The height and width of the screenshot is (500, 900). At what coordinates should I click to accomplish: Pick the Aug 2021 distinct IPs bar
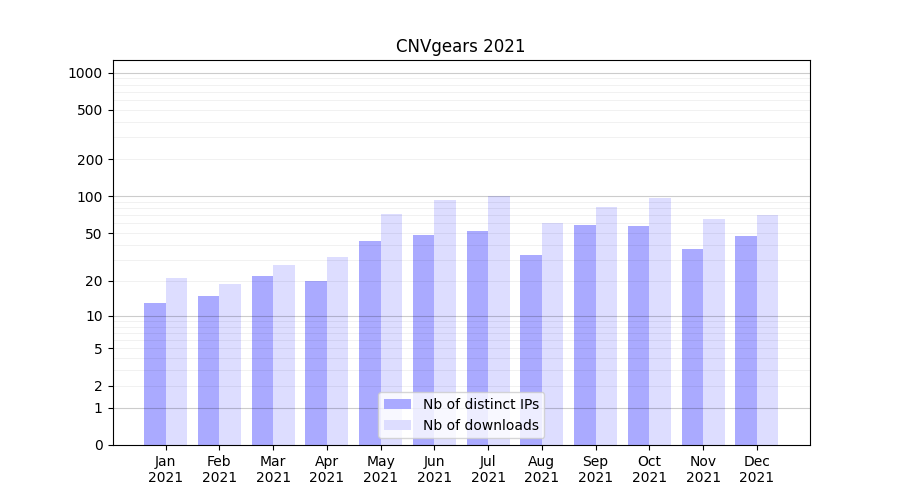pos(531,350)
